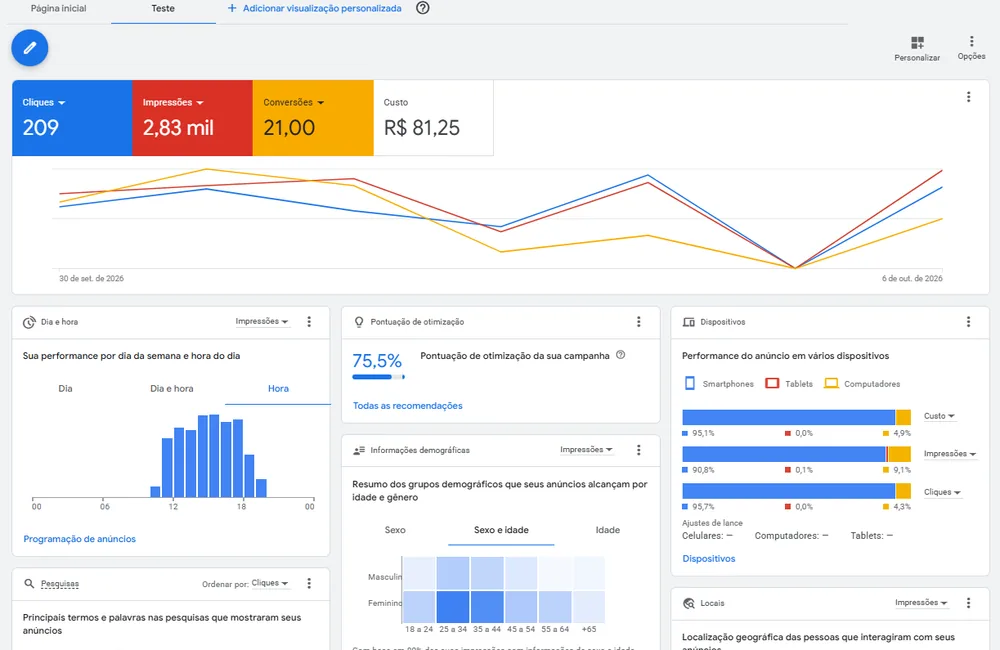Change demographics Impressões dropdown
This screenshot has height=650, width=1000.
tap(586, 450)
